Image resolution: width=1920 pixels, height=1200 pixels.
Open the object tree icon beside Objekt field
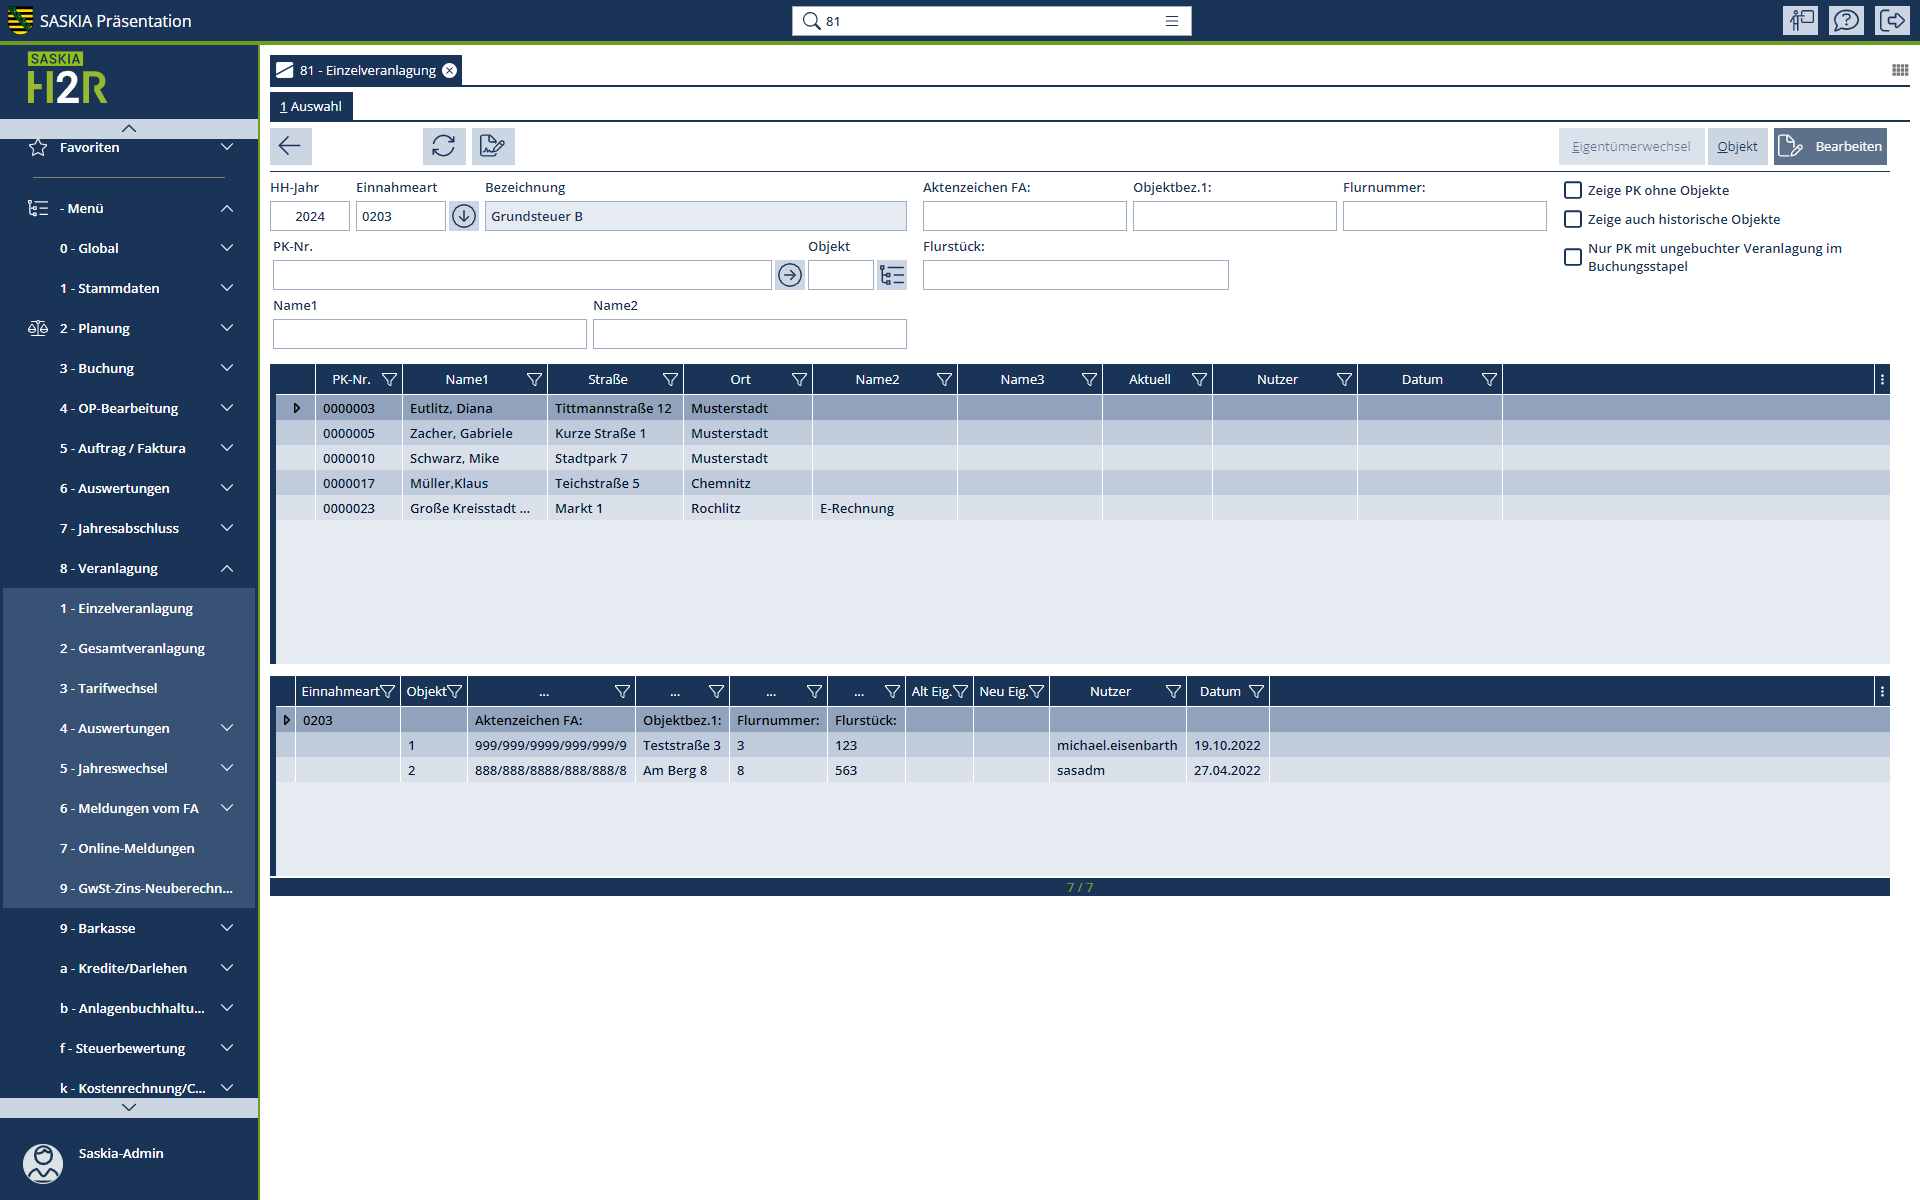(x=891, y=275)
